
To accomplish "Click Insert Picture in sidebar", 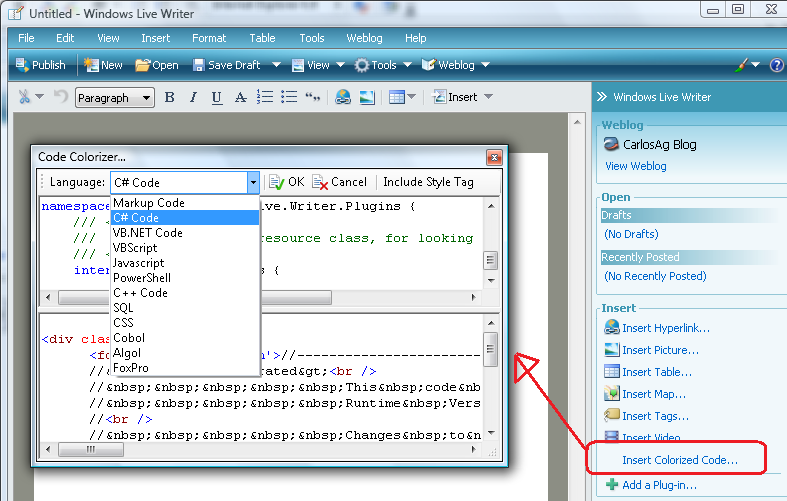I will point(651,350).
